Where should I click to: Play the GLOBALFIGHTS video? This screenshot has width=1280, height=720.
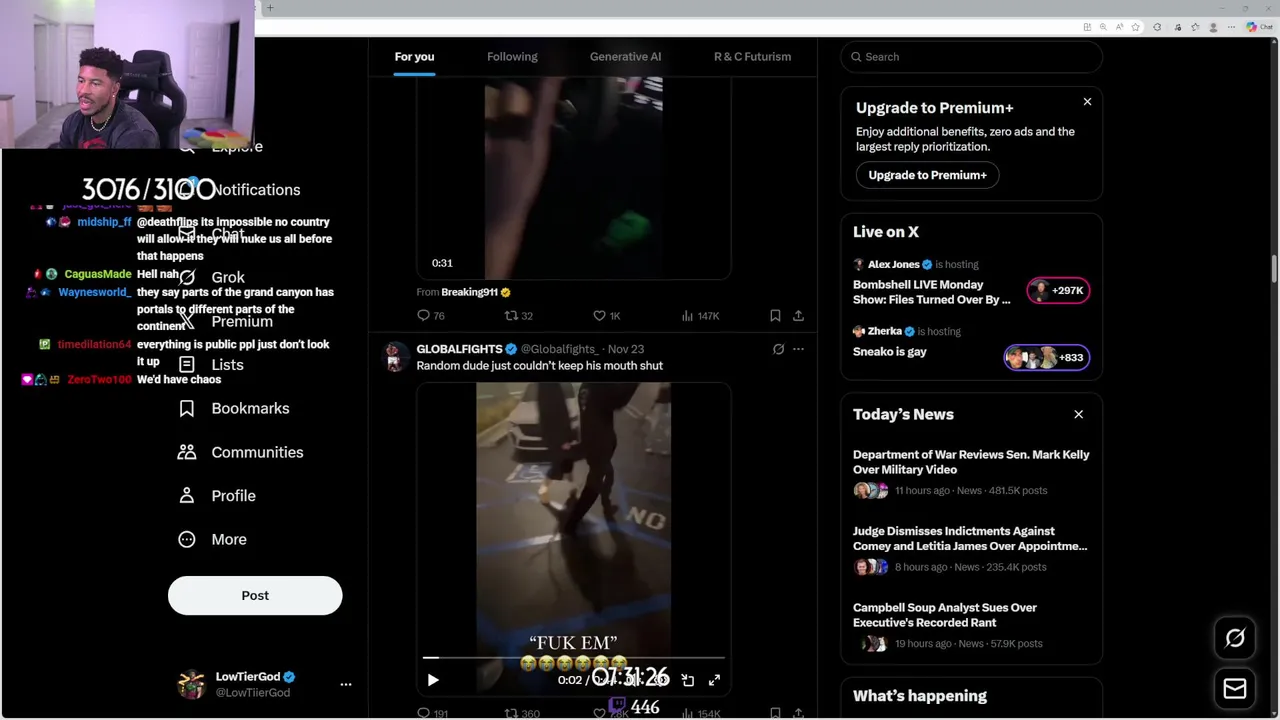(433, 680)
